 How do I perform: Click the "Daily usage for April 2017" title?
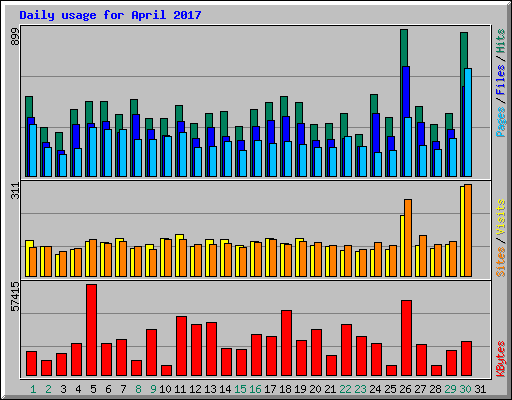(x=110, y=15)
